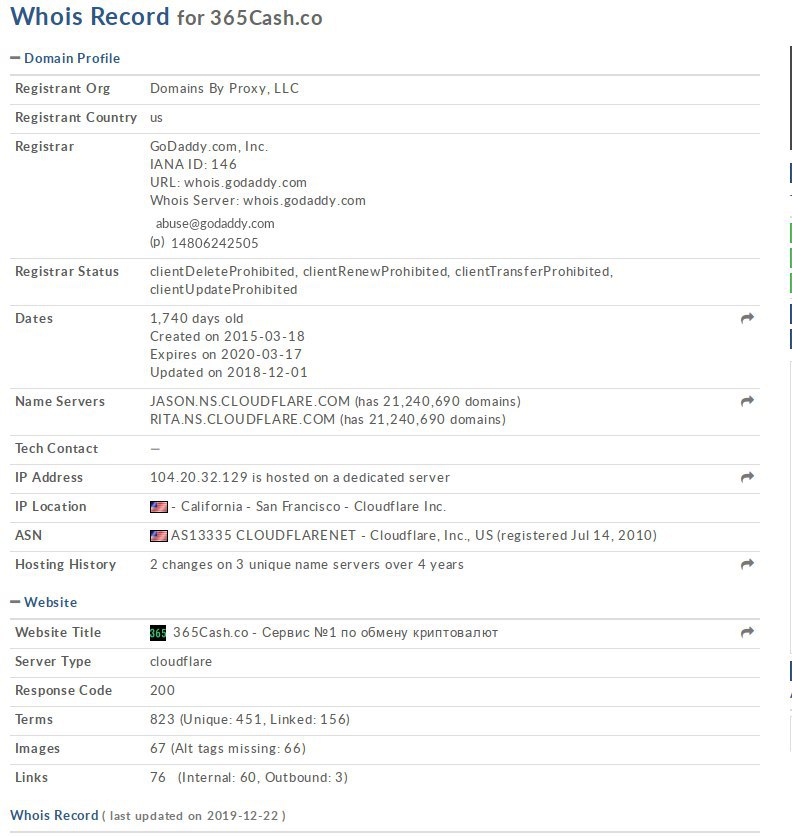Click the share arrow in the Website Title row
The image size is (792, 837).
coord(747,632)
